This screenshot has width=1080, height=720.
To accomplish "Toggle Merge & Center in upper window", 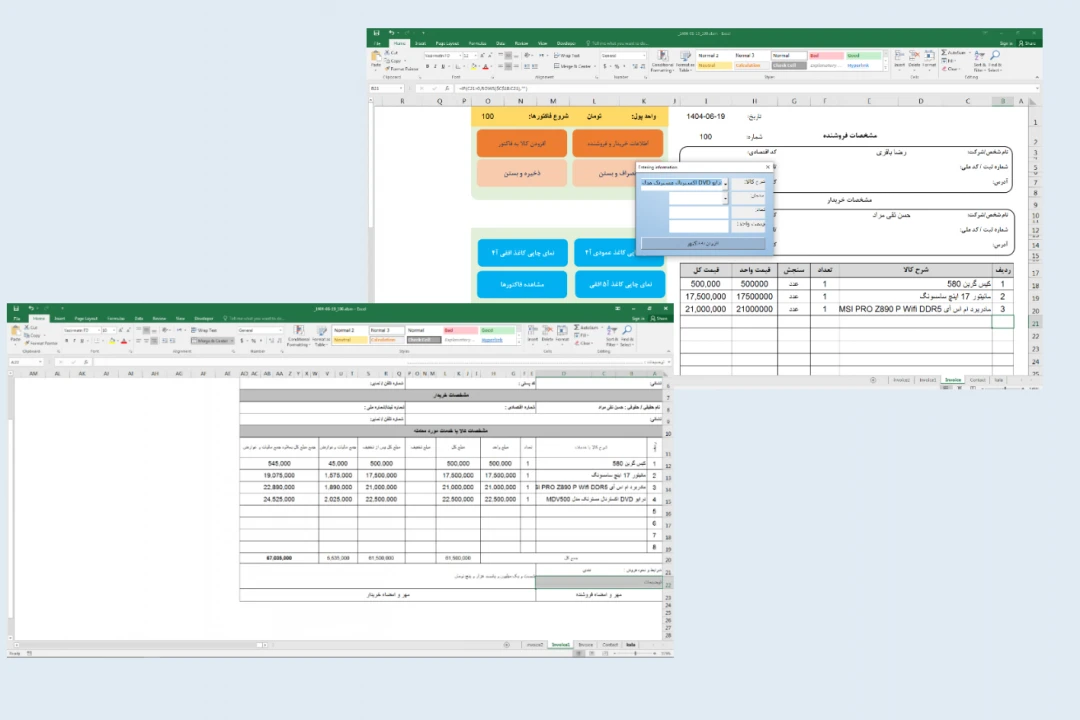I will pyautogui.click(x=573, y=66).
